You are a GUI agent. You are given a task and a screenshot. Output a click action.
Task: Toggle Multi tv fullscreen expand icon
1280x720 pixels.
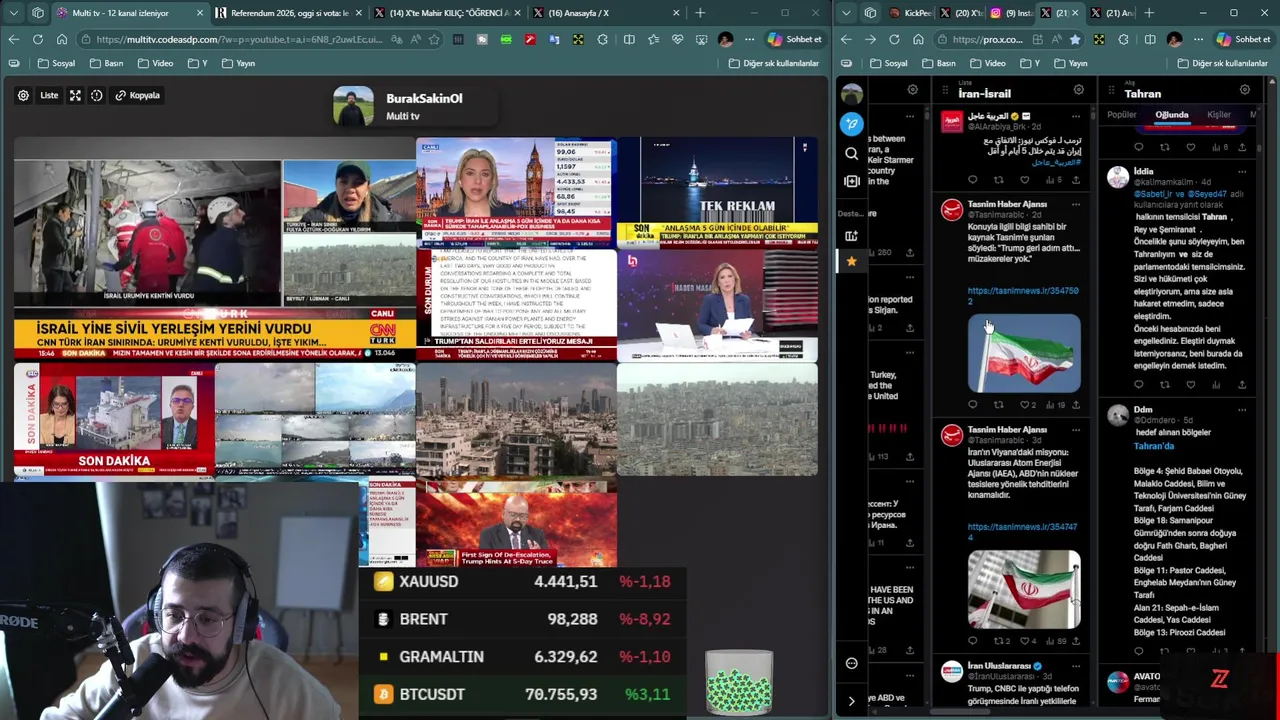point(75,95)
